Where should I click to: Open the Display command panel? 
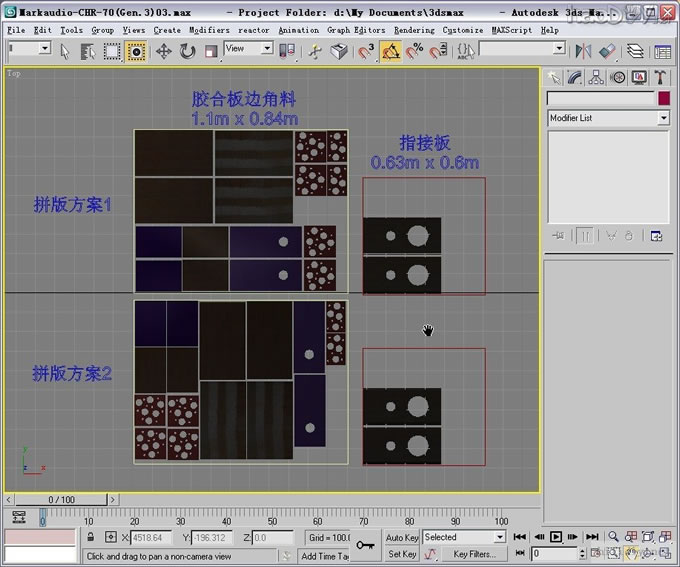pos(640,77)
